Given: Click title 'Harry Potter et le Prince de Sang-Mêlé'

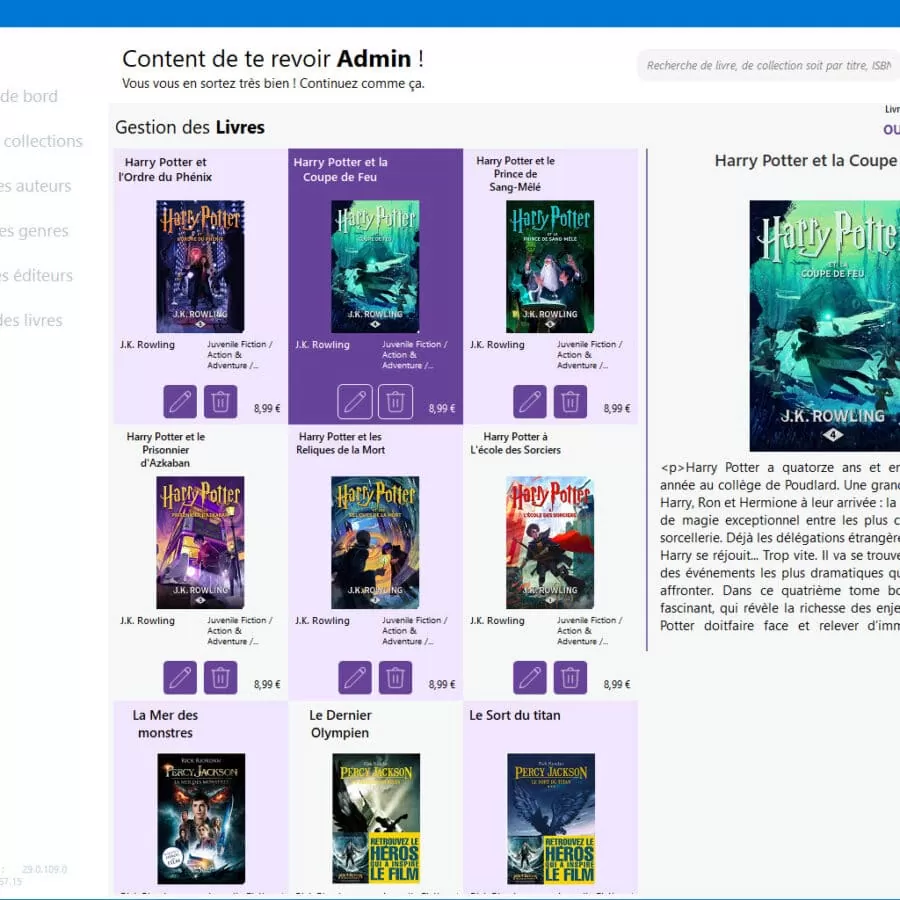Looking at the screenshot, I should tap(515, 173).
